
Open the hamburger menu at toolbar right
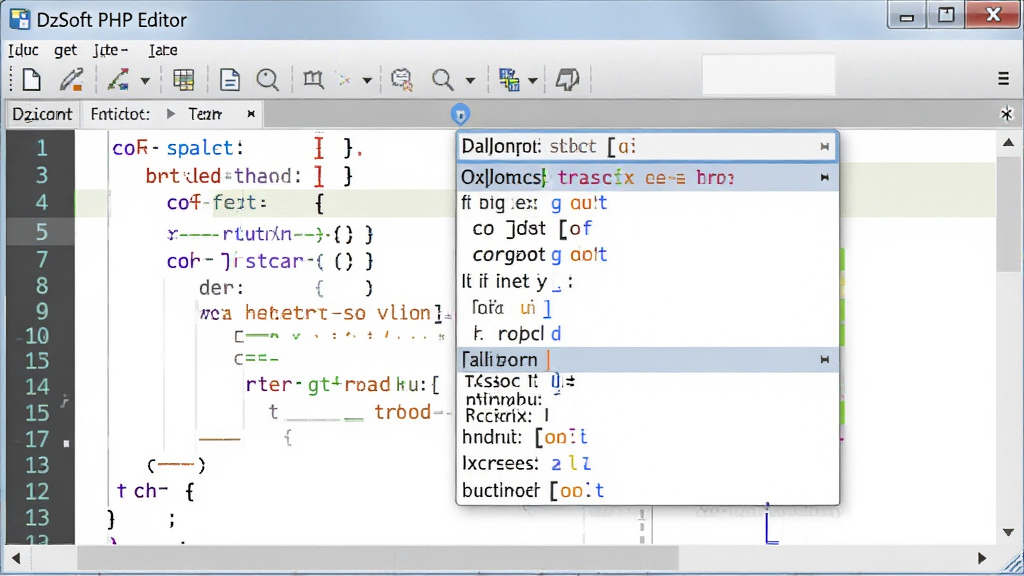click(1004, 79)
